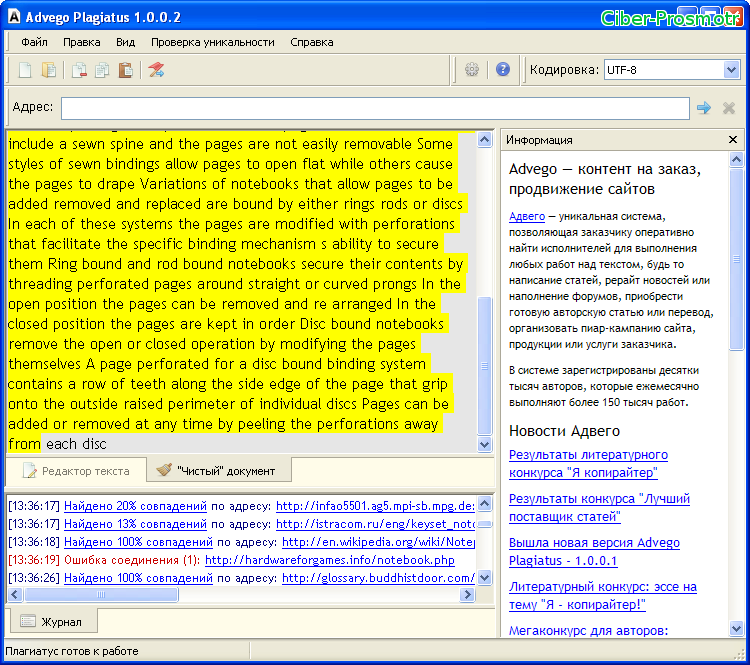
Task: Switch to the "Чистый" документ tab
Action: (219, 471)
